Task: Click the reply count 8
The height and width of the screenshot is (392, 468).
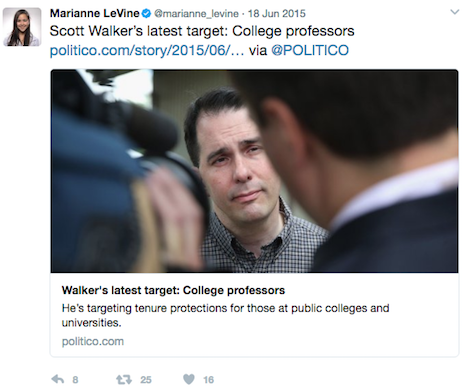Action: tap(75, 380)
